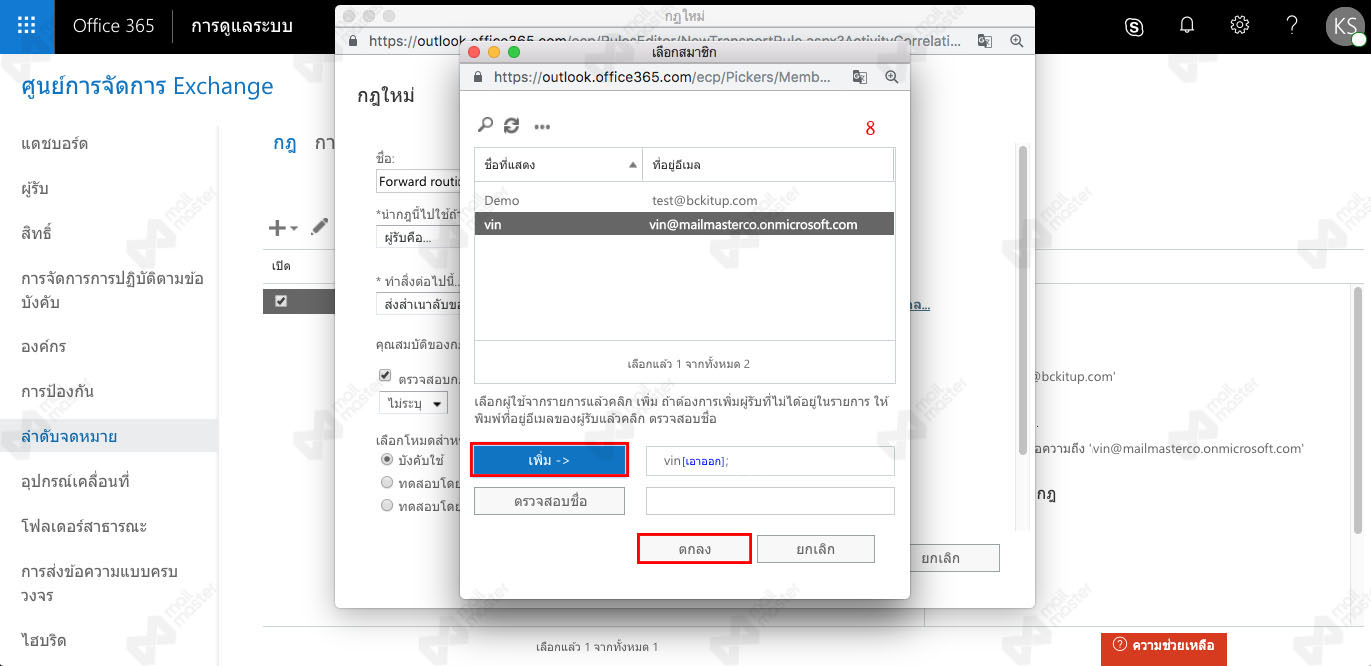The image size is (1371, 666).
Task: Open compliance management nav item
Action: click(x=112, y=290)
